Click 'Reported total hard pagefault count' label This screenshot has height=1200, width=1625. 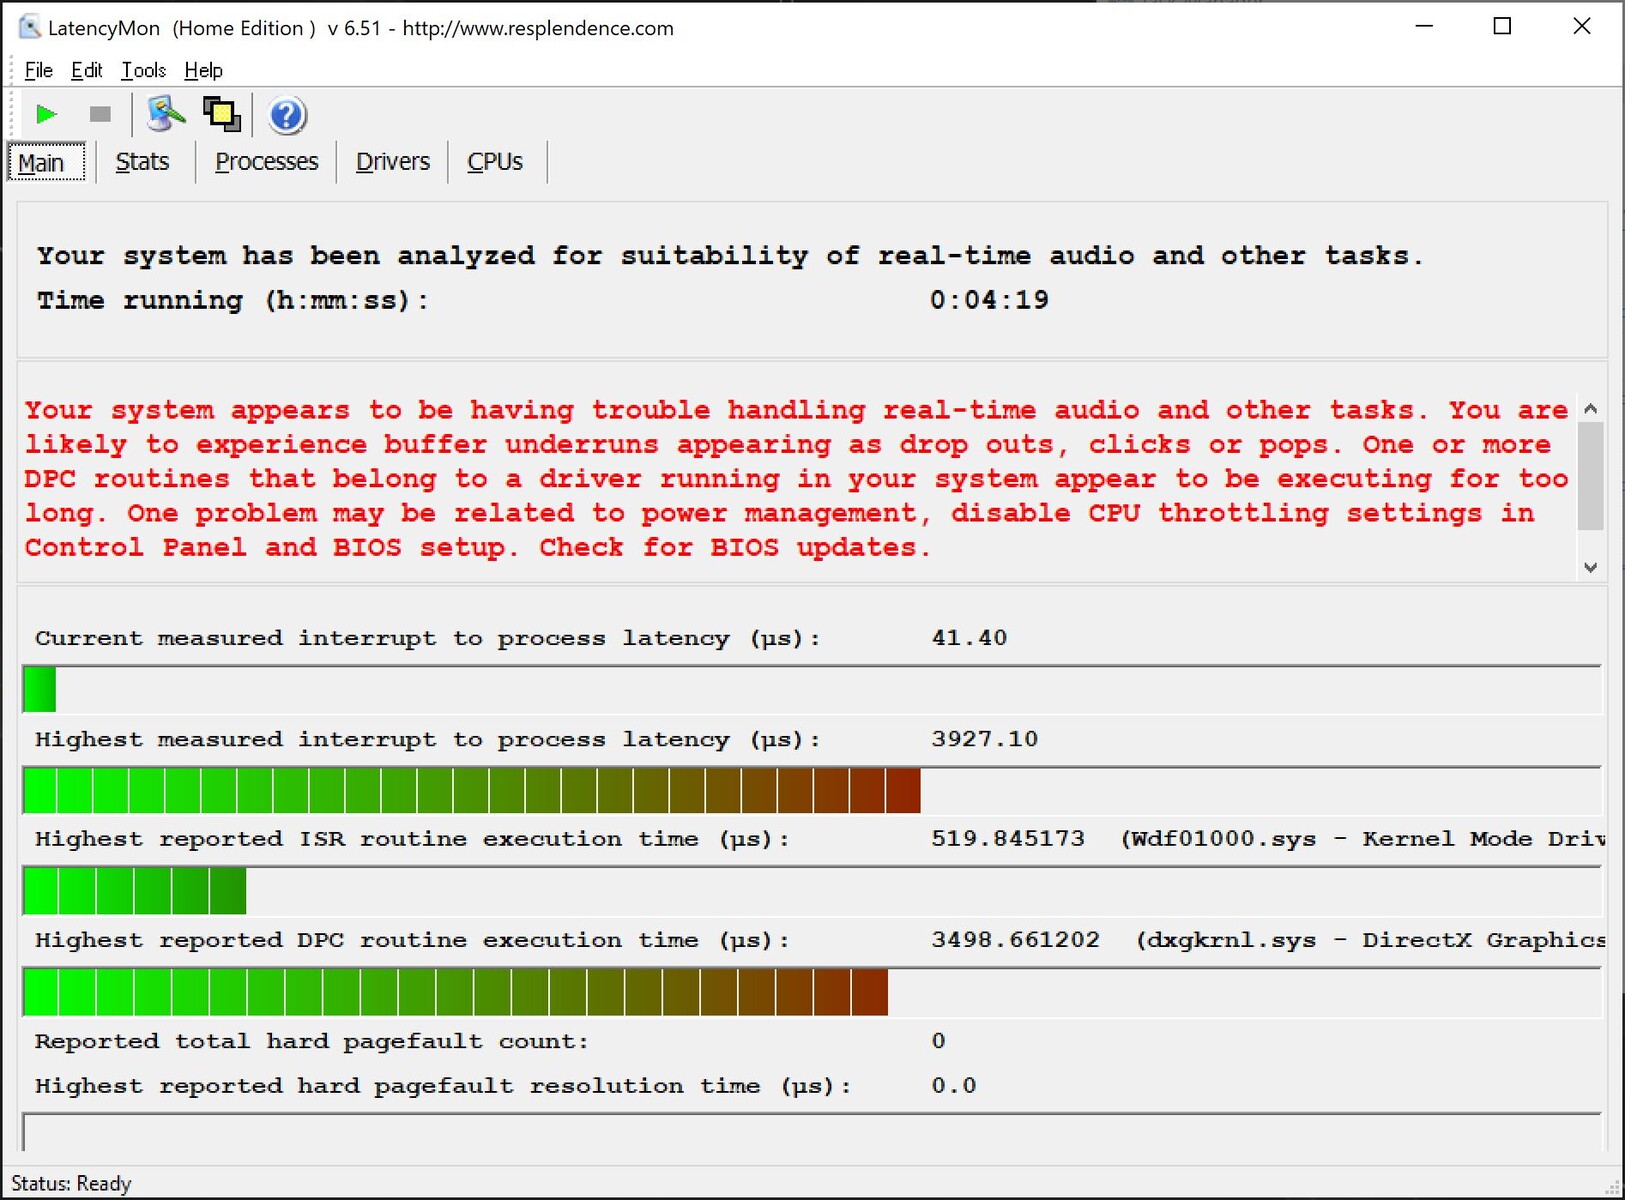[312, 1041]
